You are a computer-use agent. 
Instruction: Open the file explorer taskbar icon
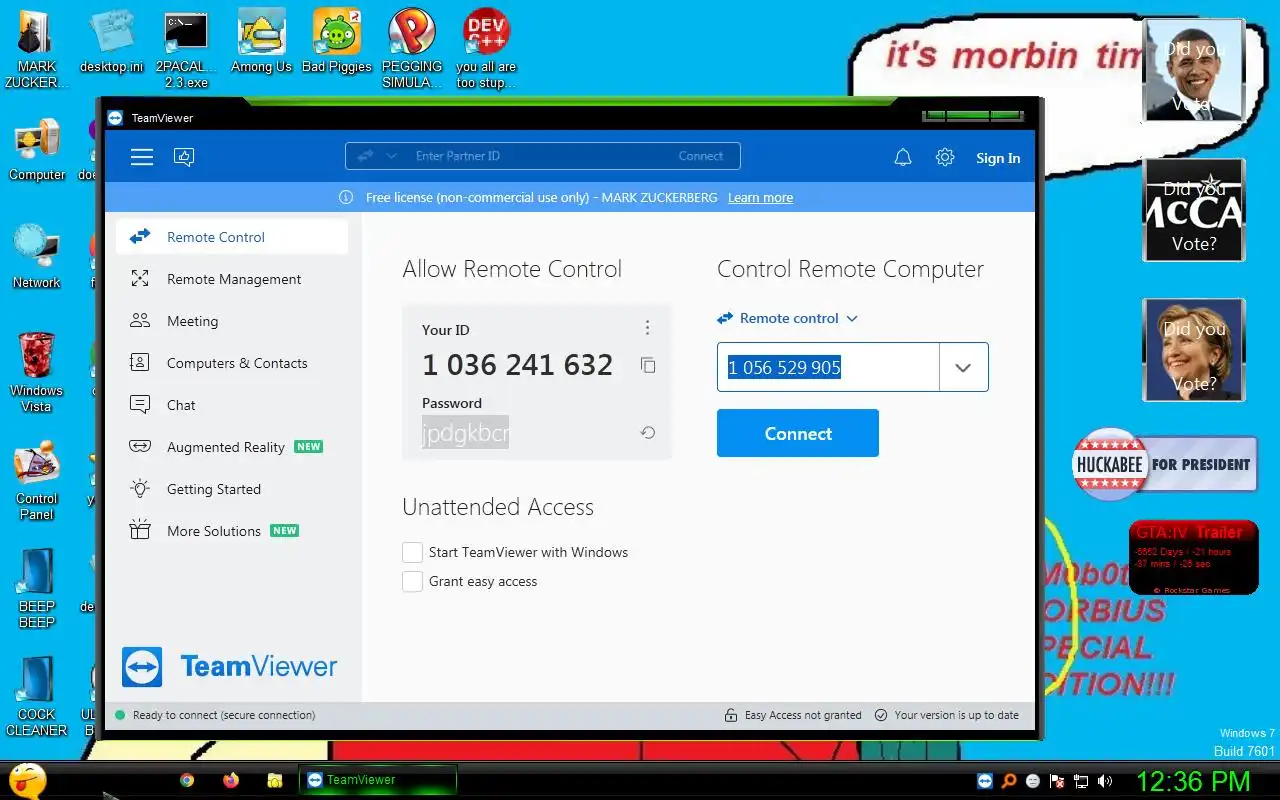point(275,780)
